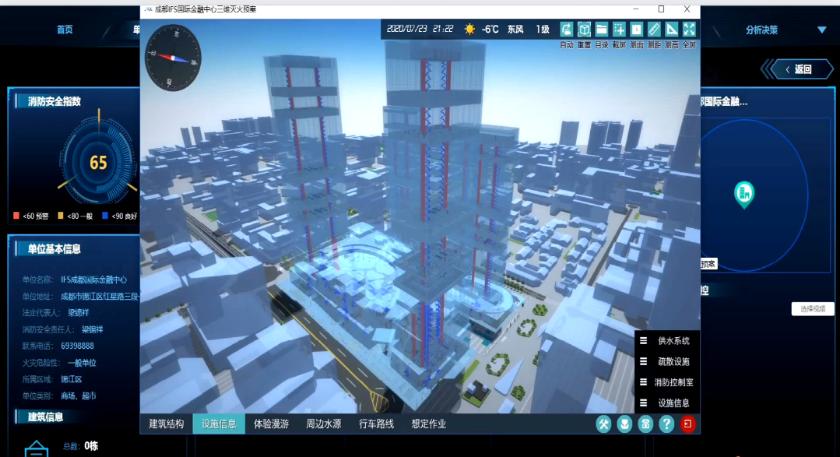Switch to the 行车路线 tab
The height and width of the screenshot is (457, 840).
[x=376, y=424]
